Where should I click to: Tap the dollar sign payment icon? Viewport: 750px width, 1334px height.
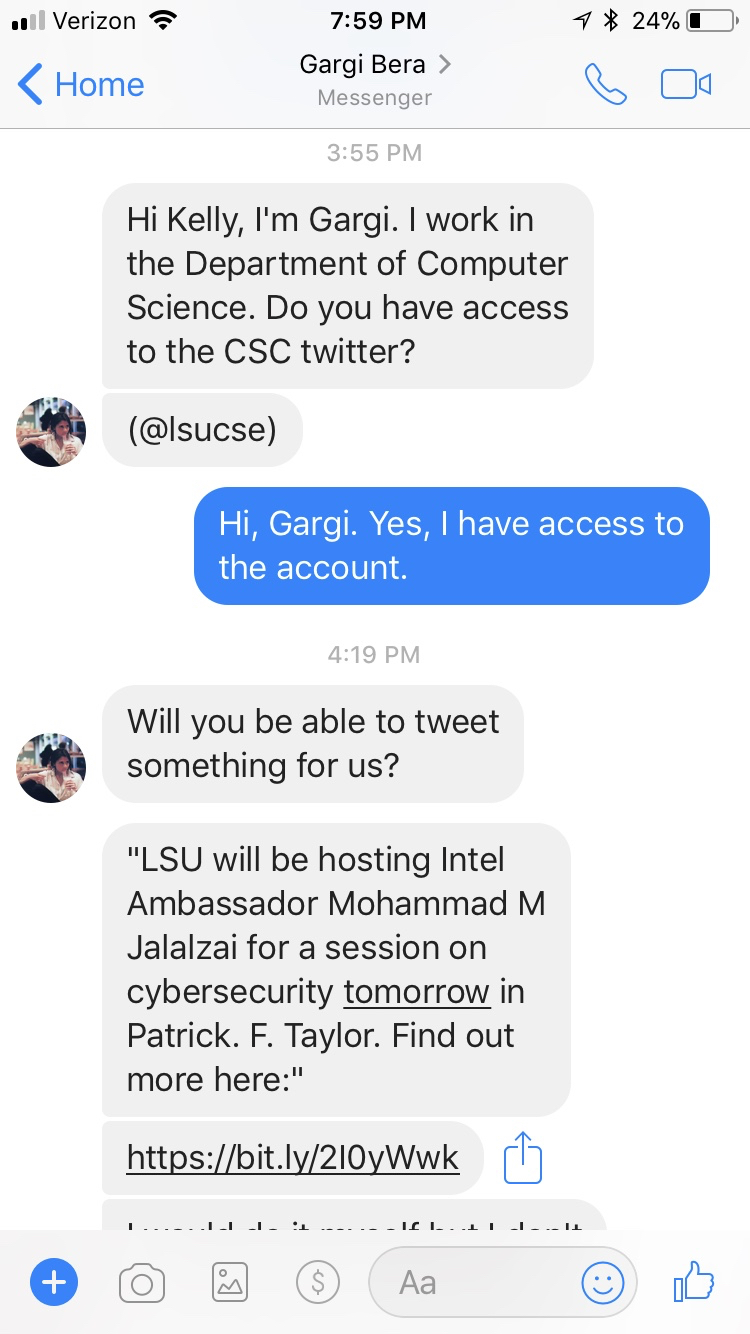318,1281
